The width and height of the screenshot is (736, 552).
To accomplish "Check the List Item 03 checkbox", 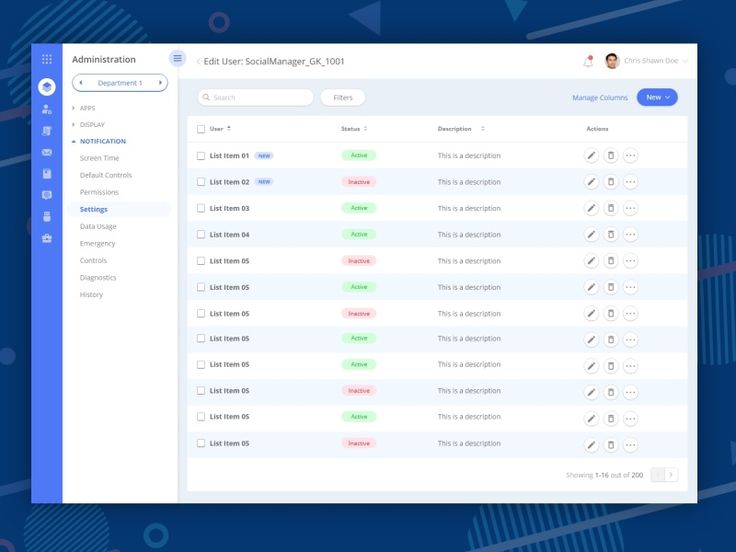I will [201, 208].
